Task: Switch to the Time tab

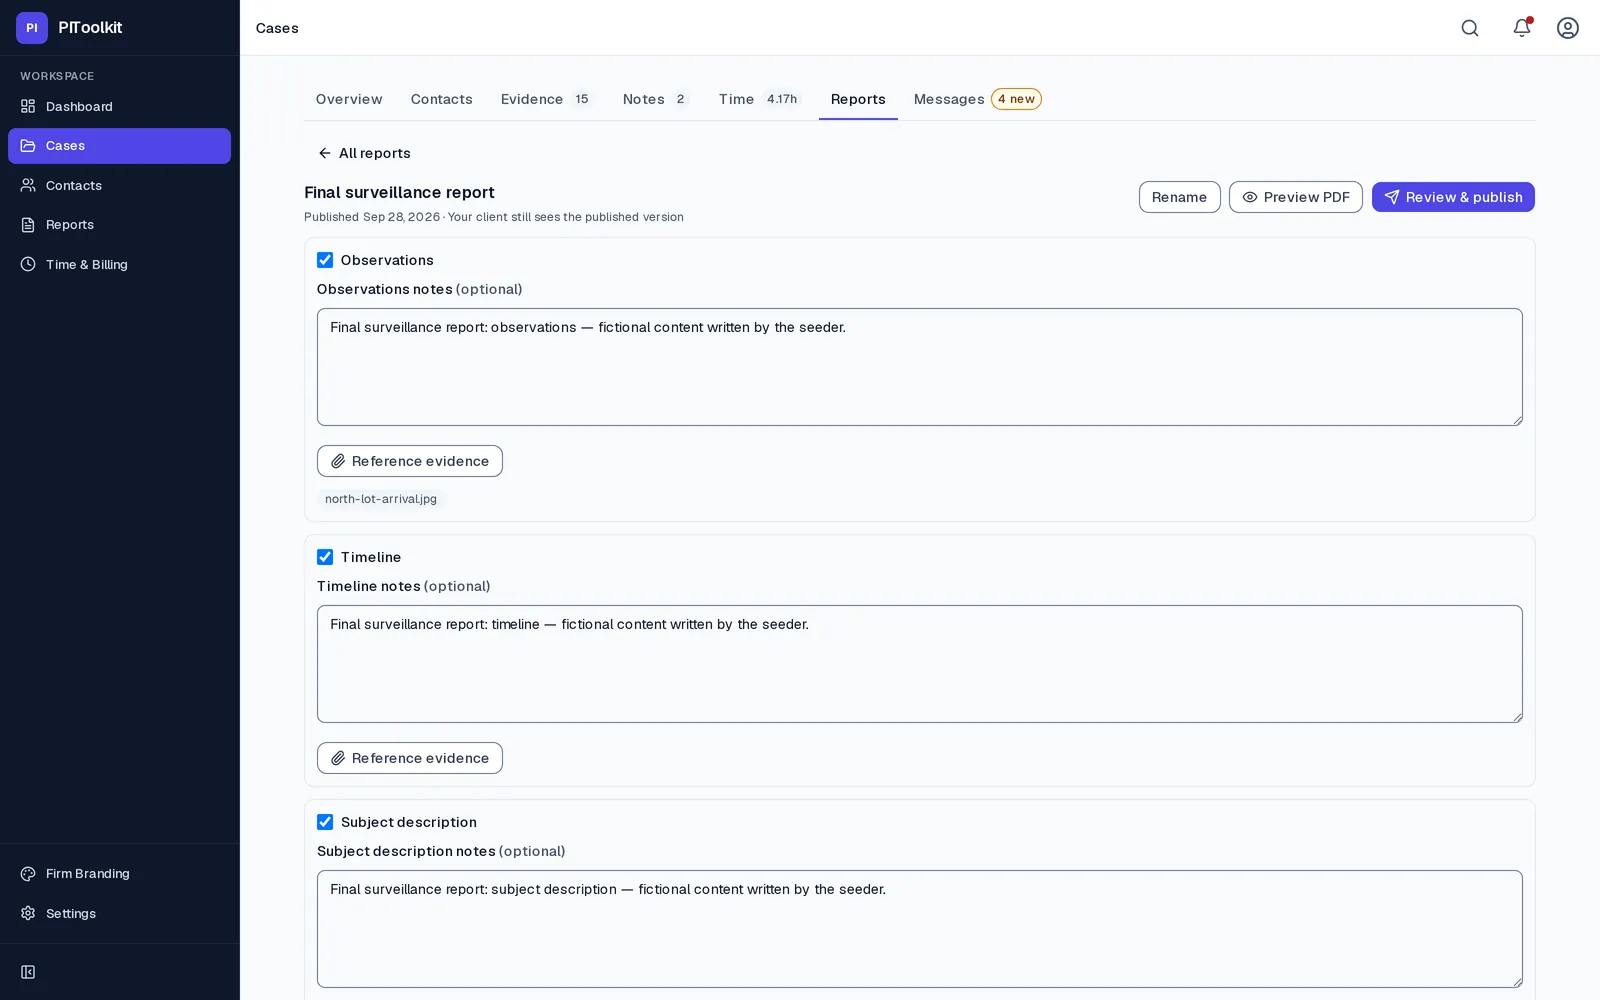Action: [759, 99]
